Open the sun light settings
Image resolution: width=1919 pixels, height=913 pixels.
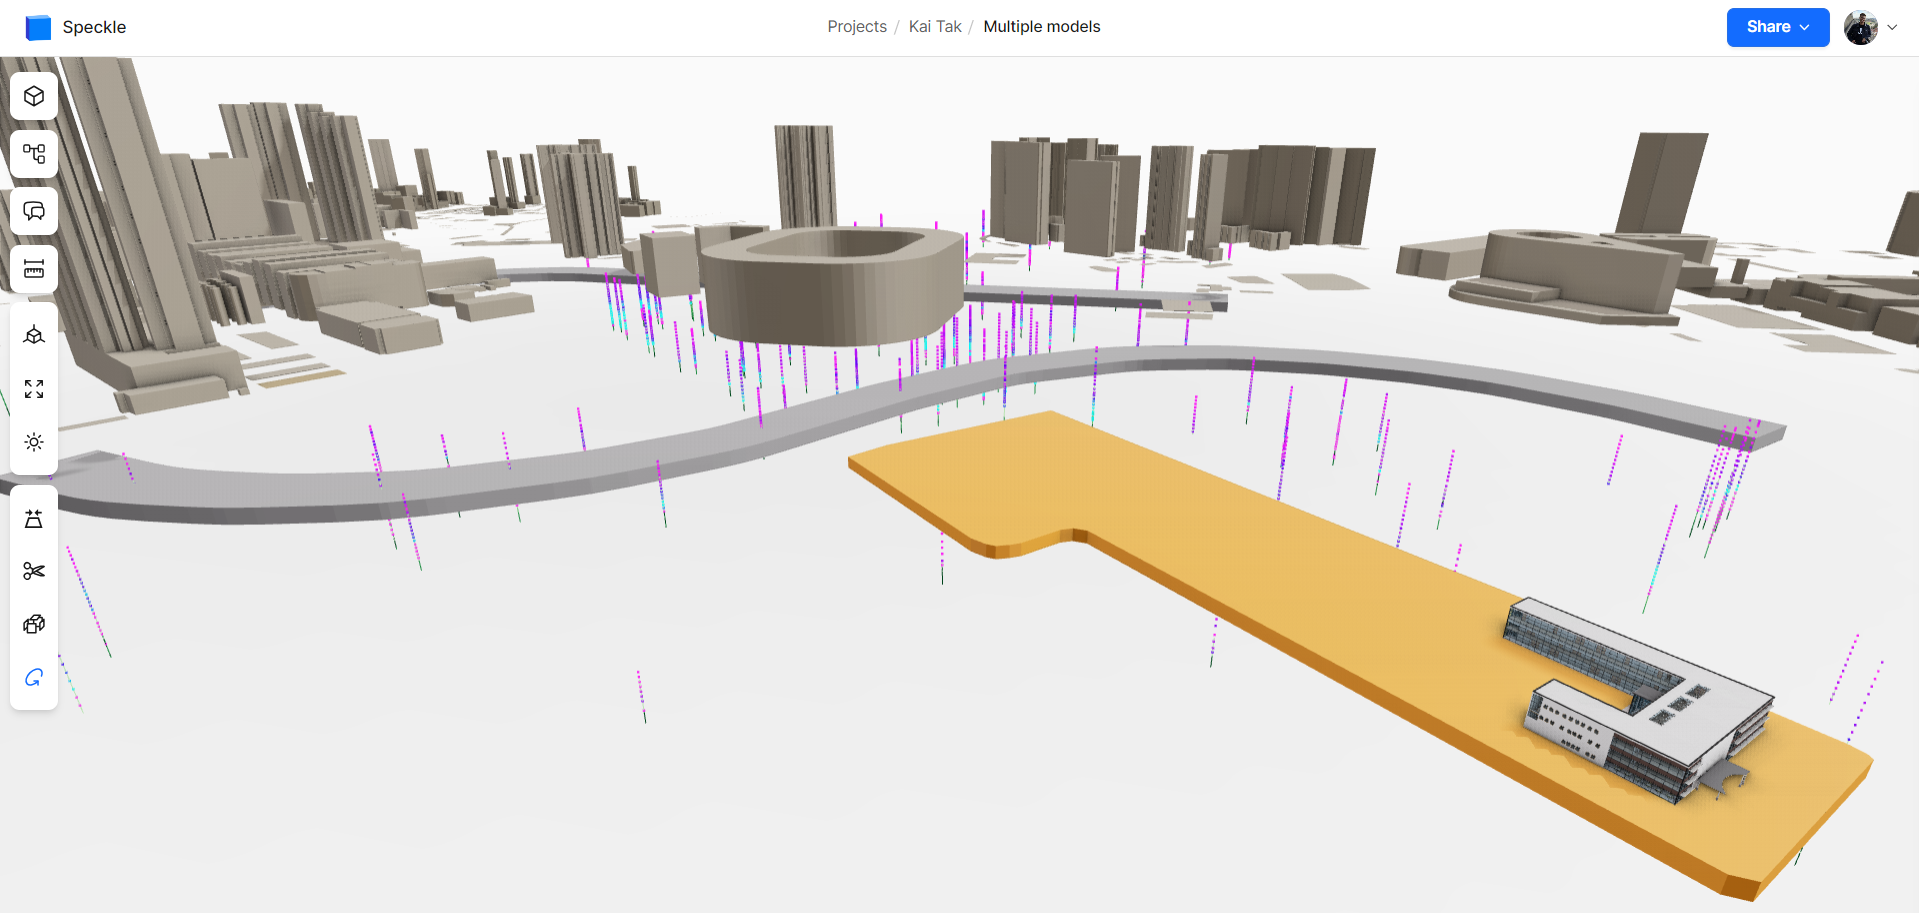(34, 442)
